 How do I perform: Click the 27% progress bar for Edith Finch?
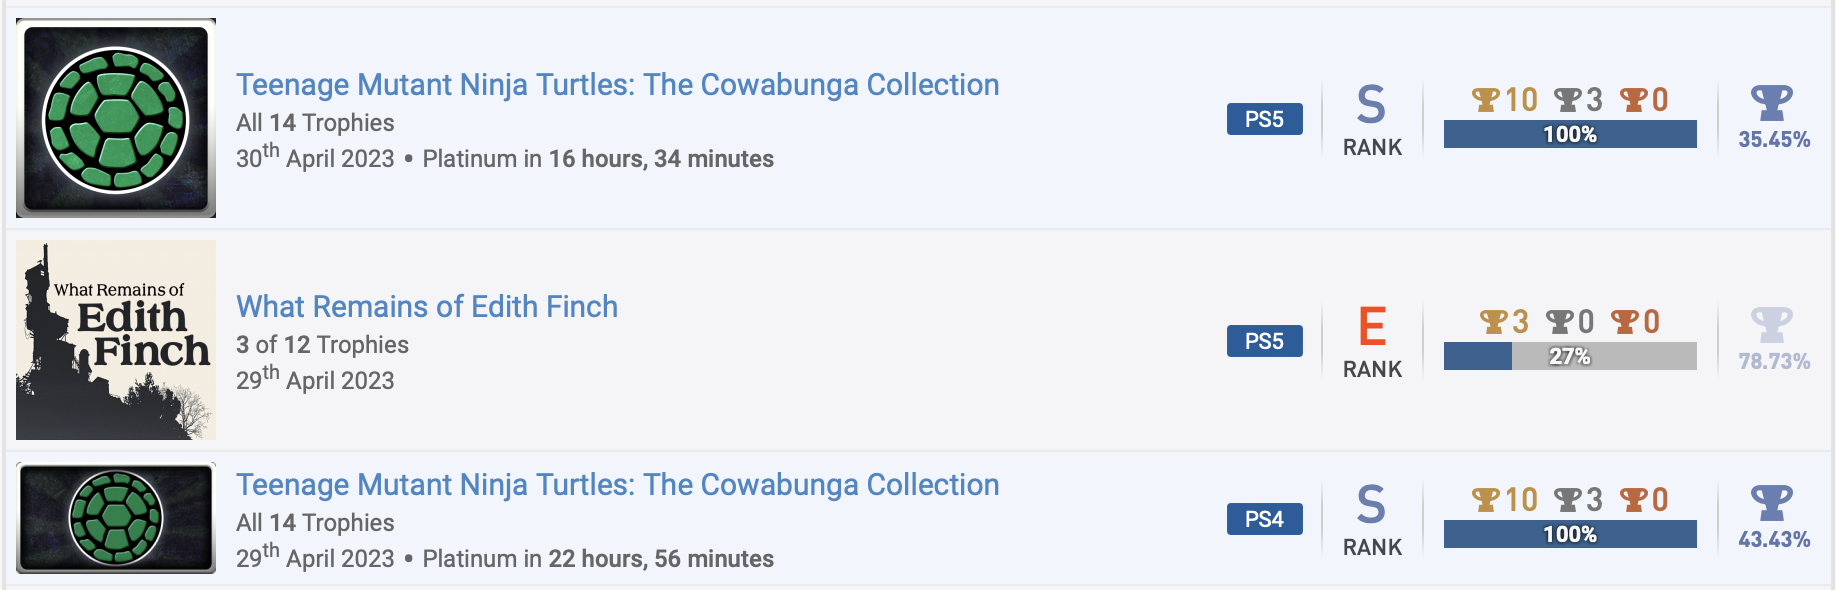(x=1569, y=356)
